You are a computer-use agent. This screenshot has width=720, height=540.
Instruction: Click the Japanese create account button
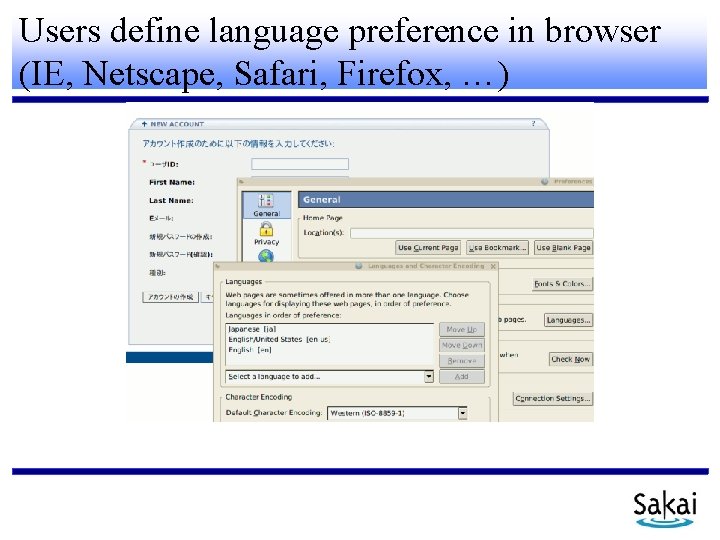(170, 297)
